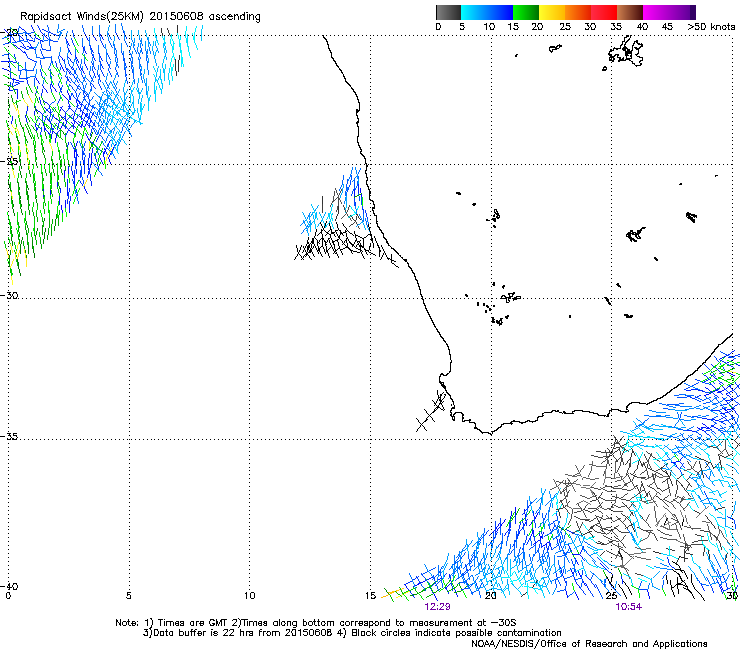The height and width of the screenshot is (650, 740).
Task: Click the -40 latitude axis label
Action: (9, 586)
